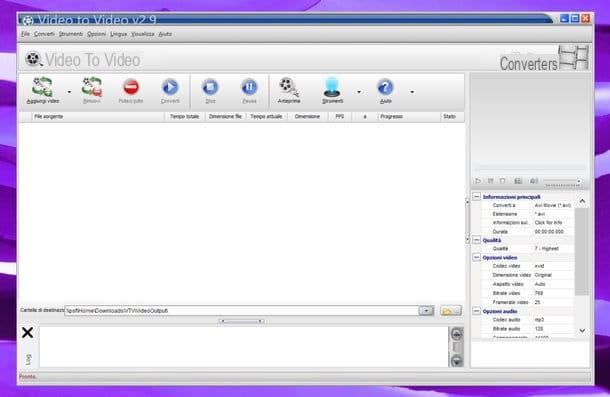Open the destination folder path dropdown
The height and width of the screenshot is (397, 610).
click(426, 311)
